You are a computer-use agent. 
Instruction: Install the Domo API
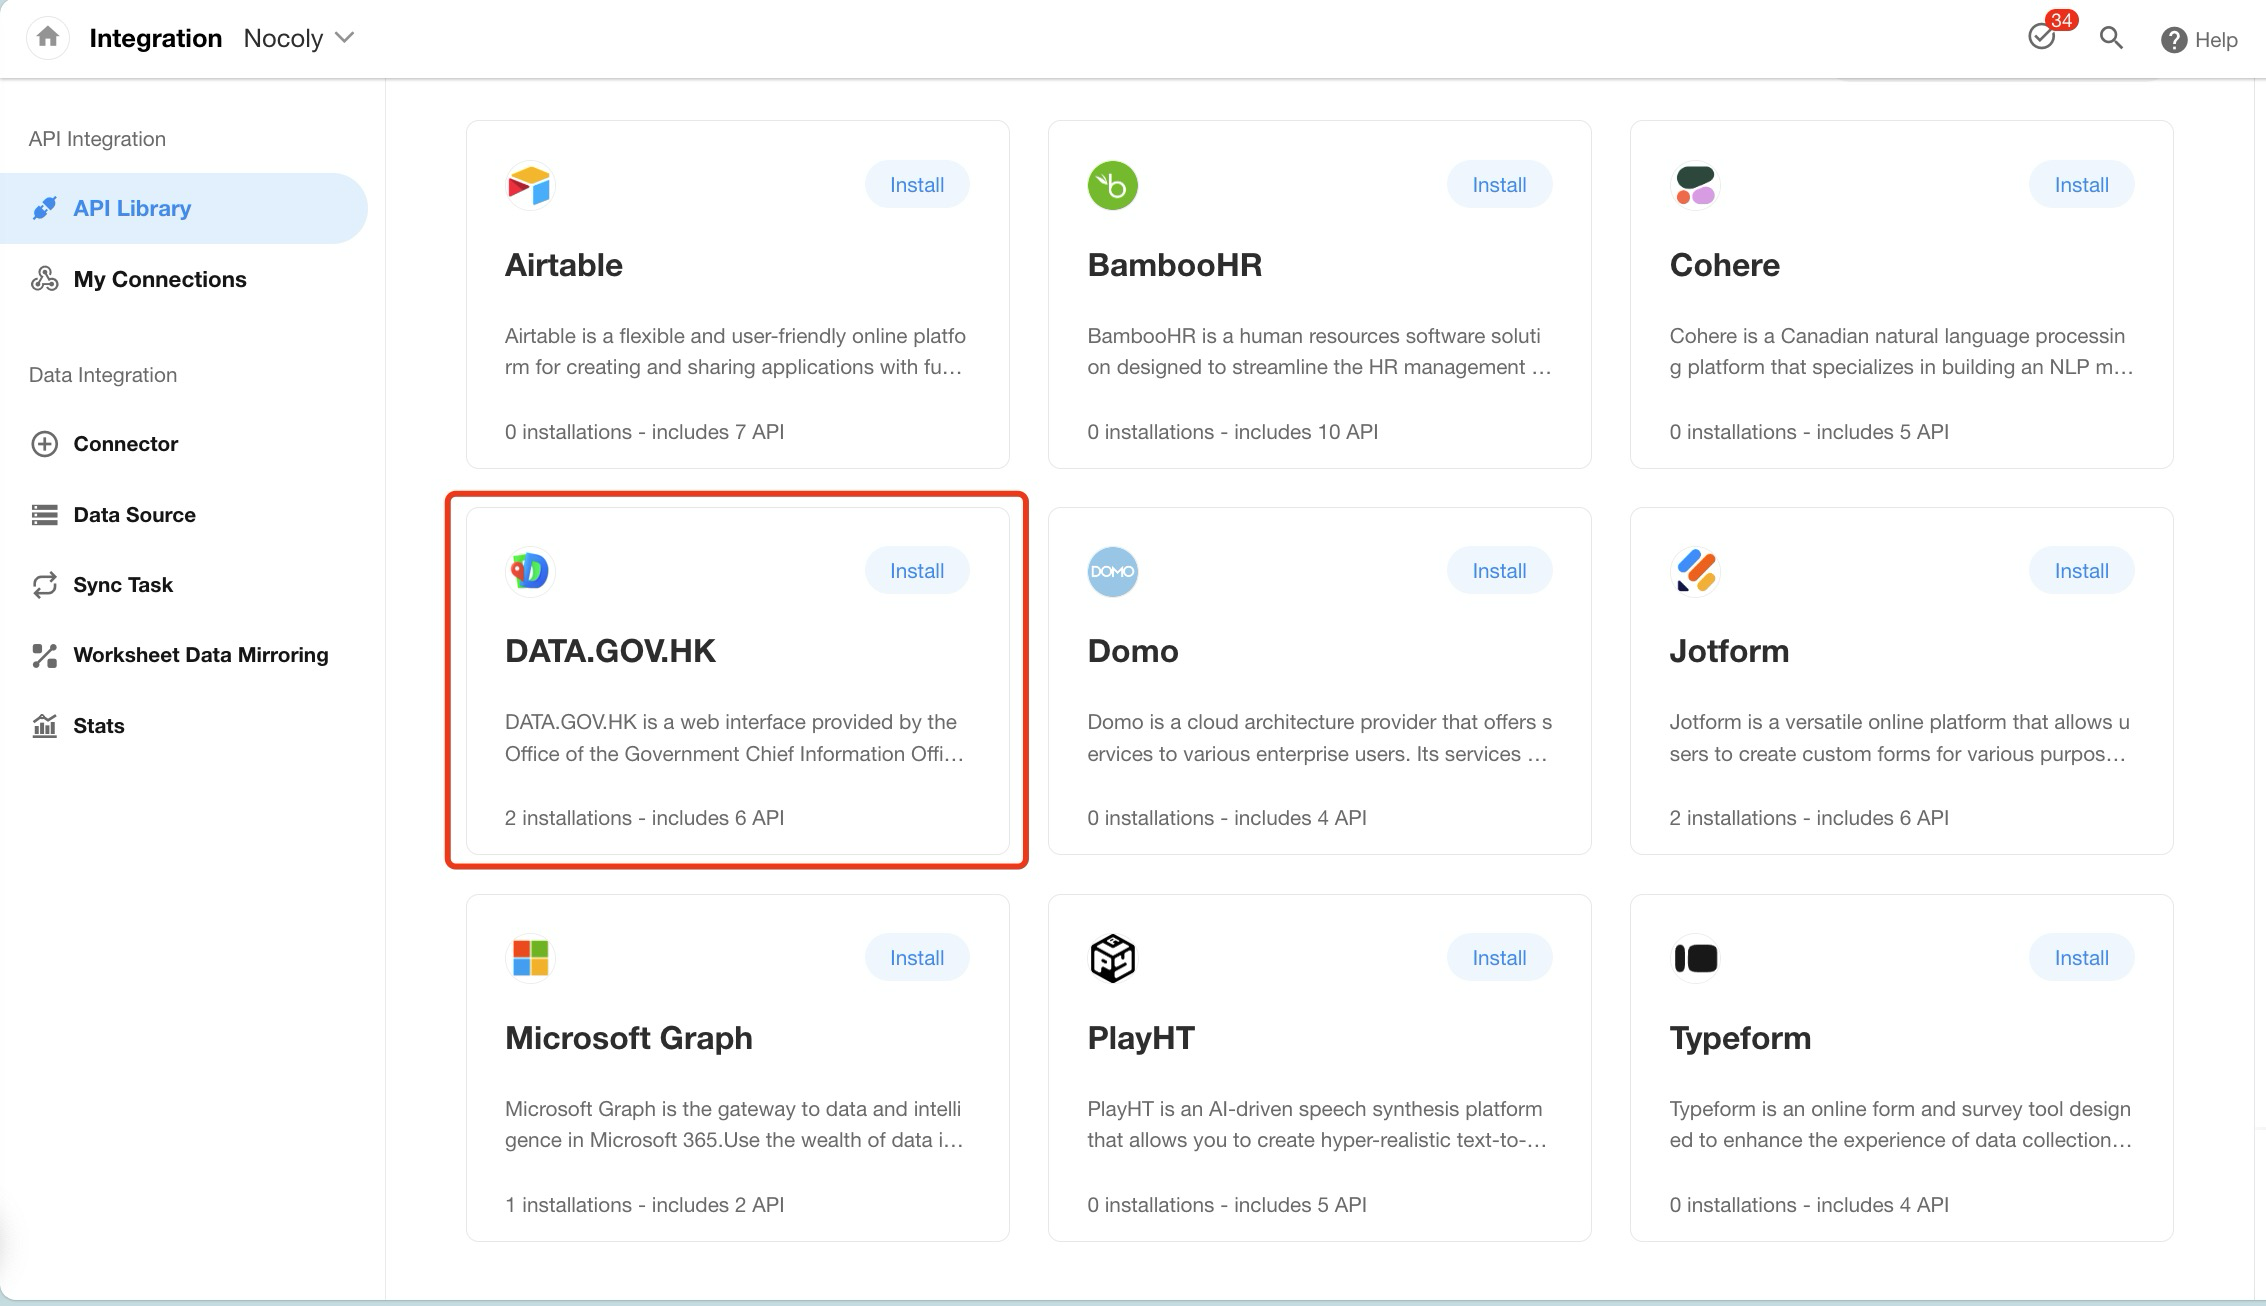tap(1499, 571)
